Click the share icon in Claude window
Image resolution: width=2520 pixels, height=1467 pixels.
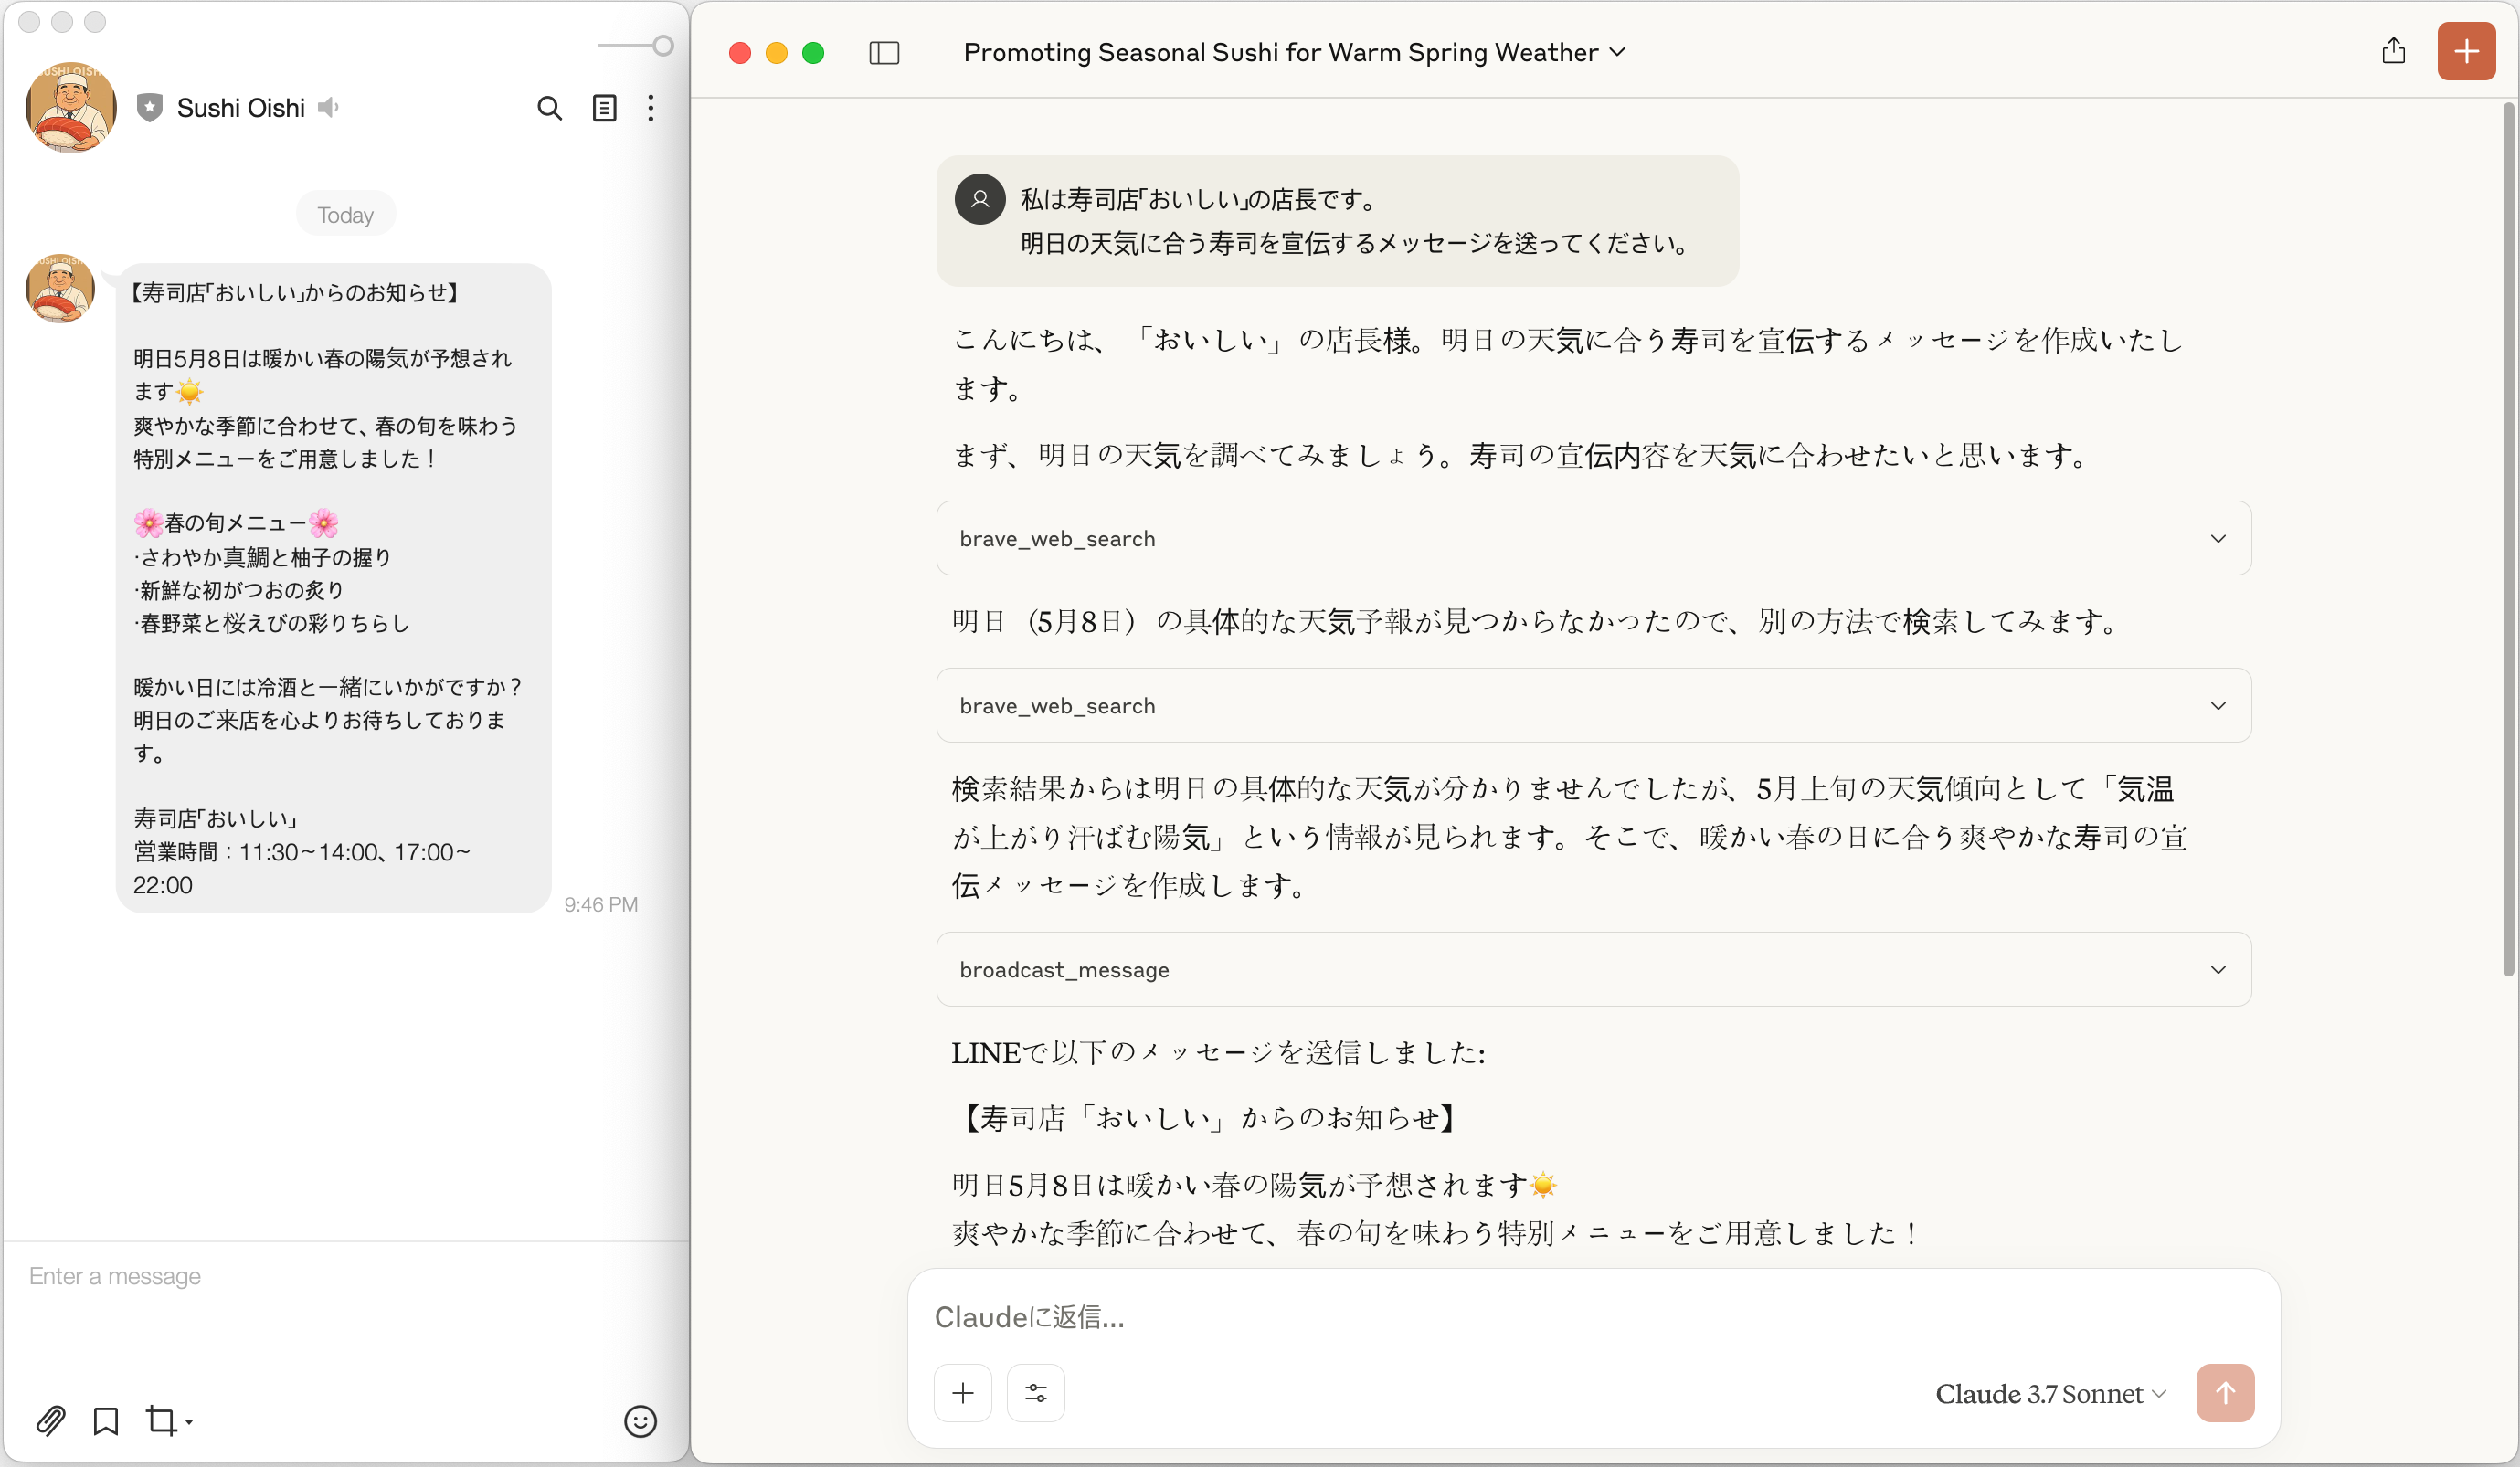click(2393, 51)
